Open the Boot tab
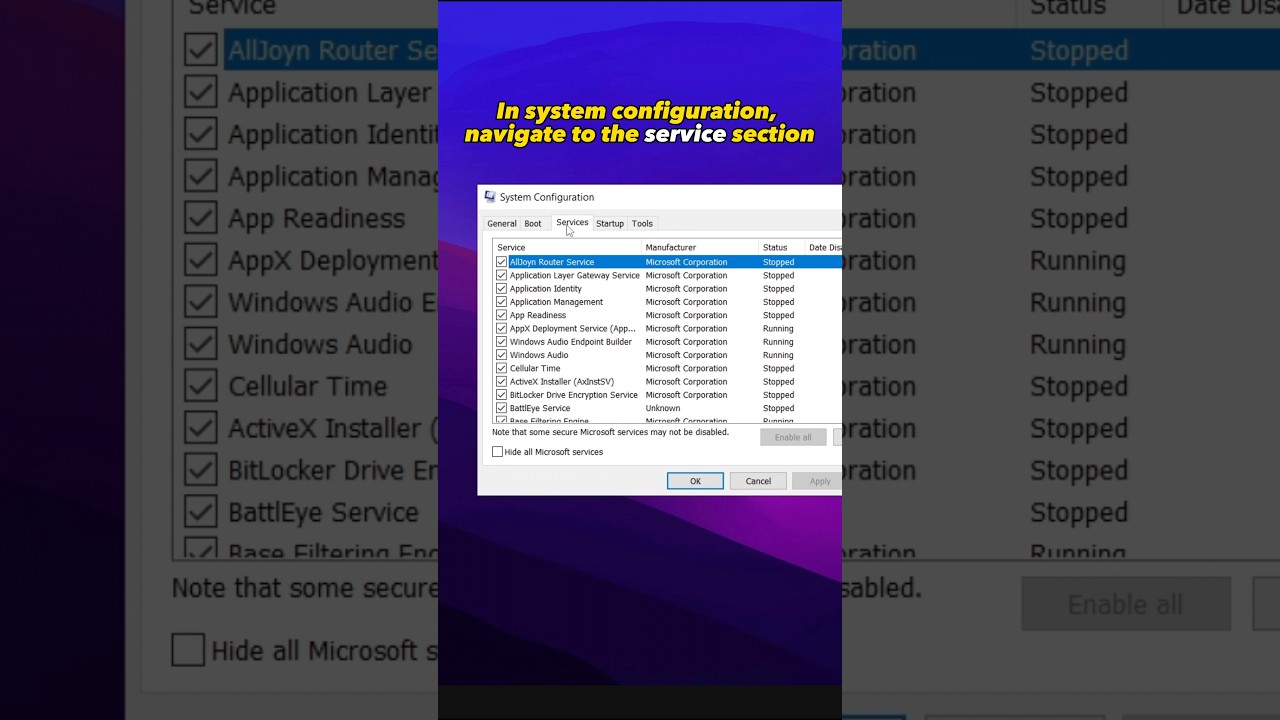This screenshot has height=720, width=1280. pyautogui.click(x=533, y=224)
